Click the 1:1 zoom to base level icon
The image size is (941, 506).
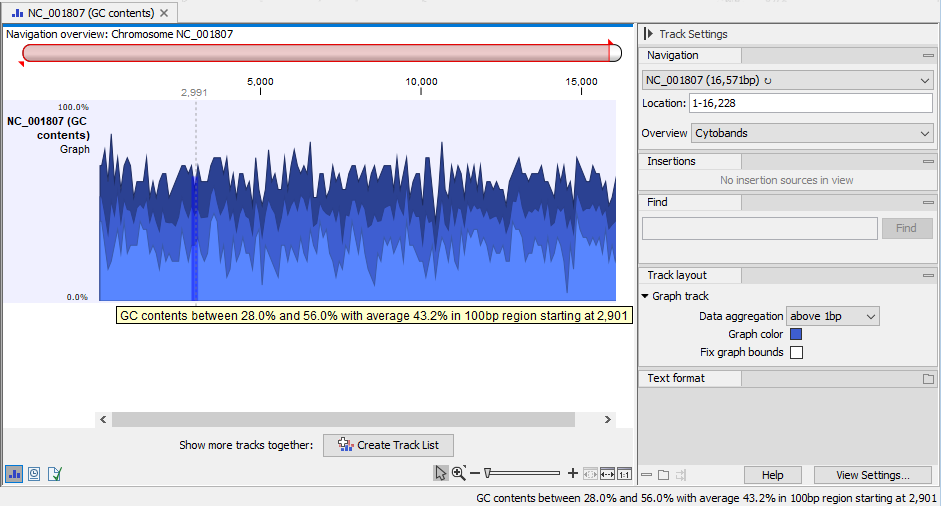pos(624,473)
